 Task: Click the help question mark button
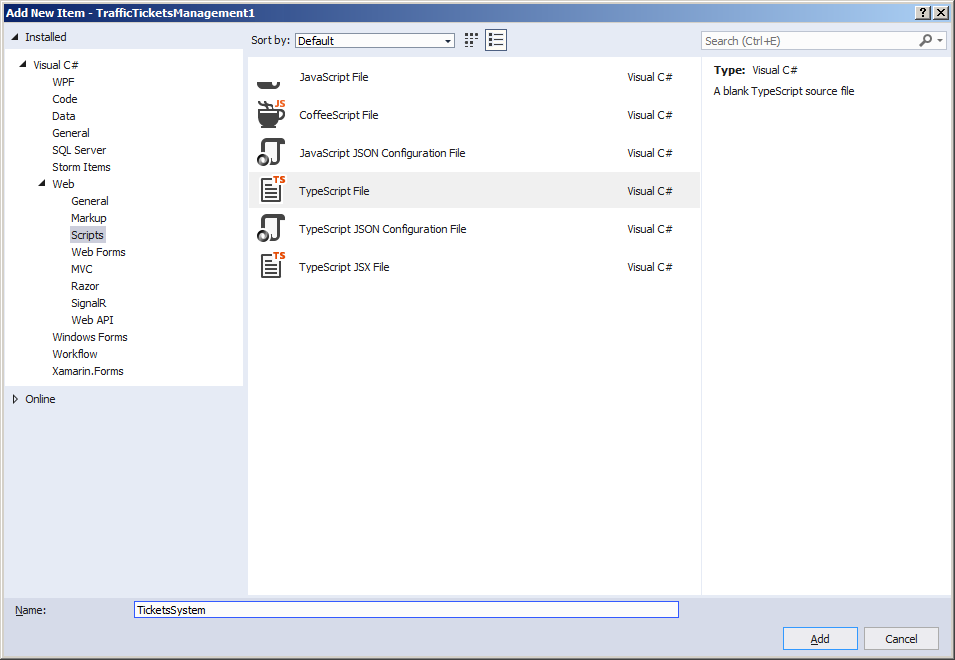pyautogui.click(x=923, y=13)
